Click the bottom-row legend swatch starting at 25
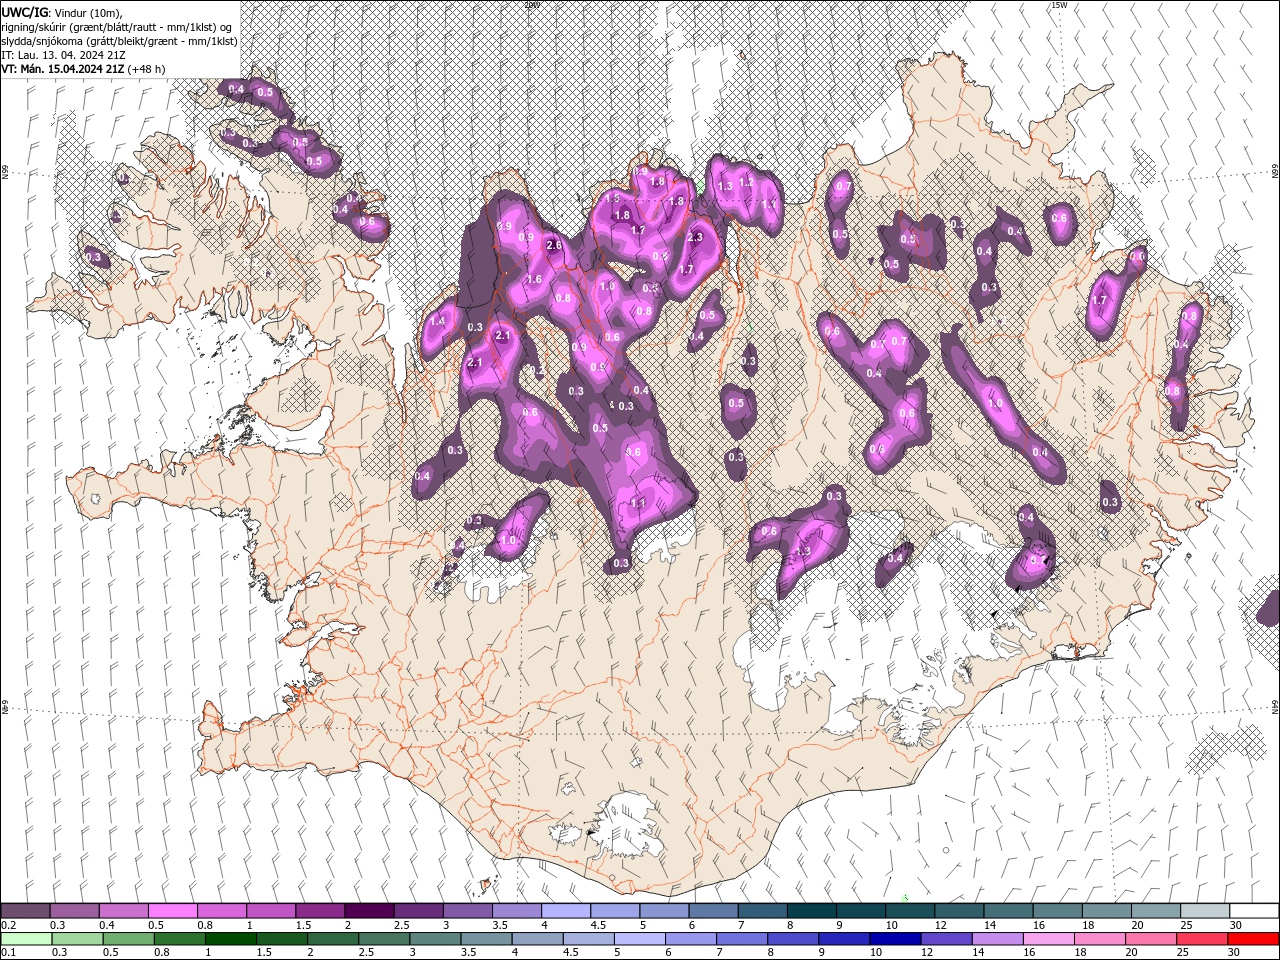1280x960 pixels. [x=1200, y=939]
